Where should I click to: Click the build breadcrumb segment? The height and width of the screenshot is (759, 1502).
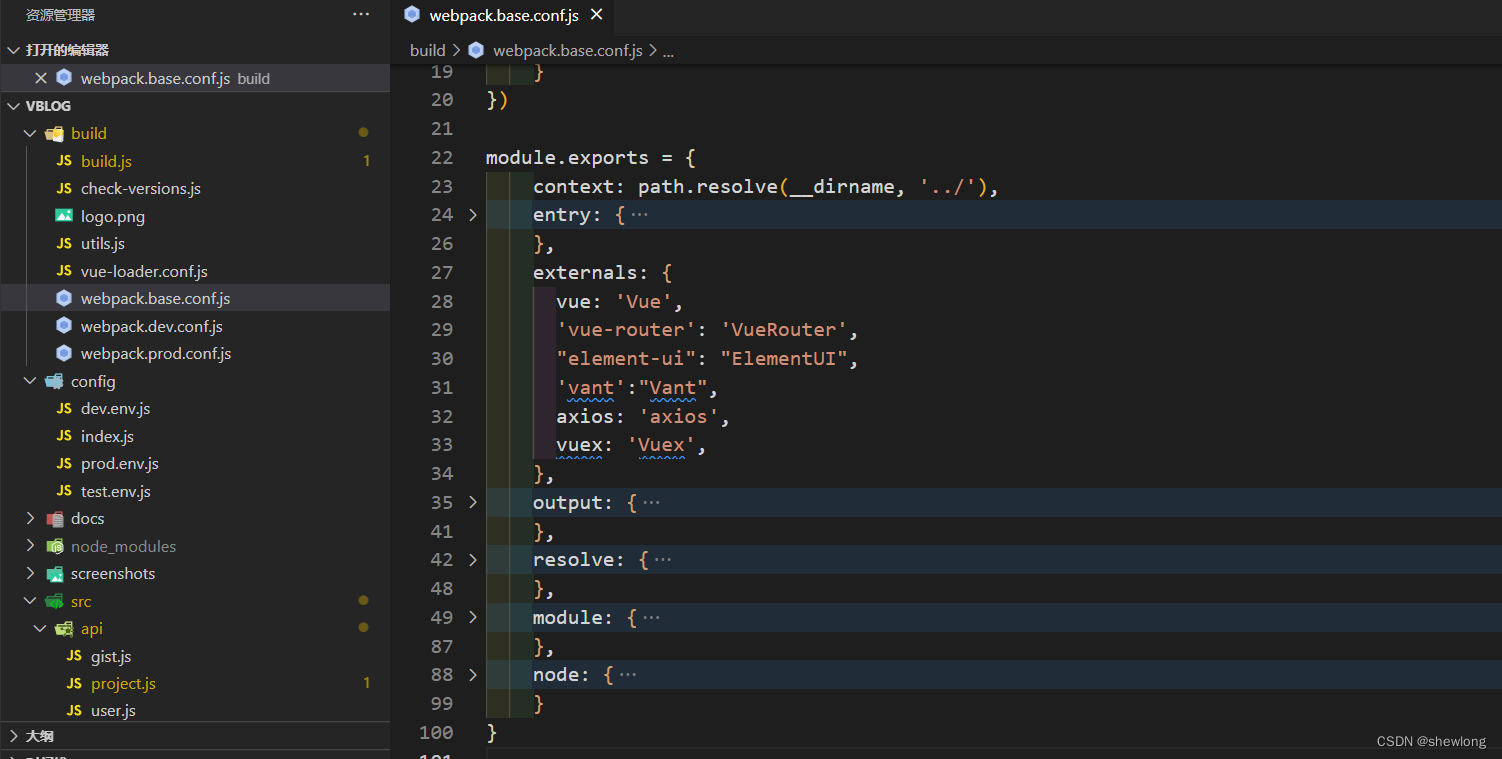(427, 50)
